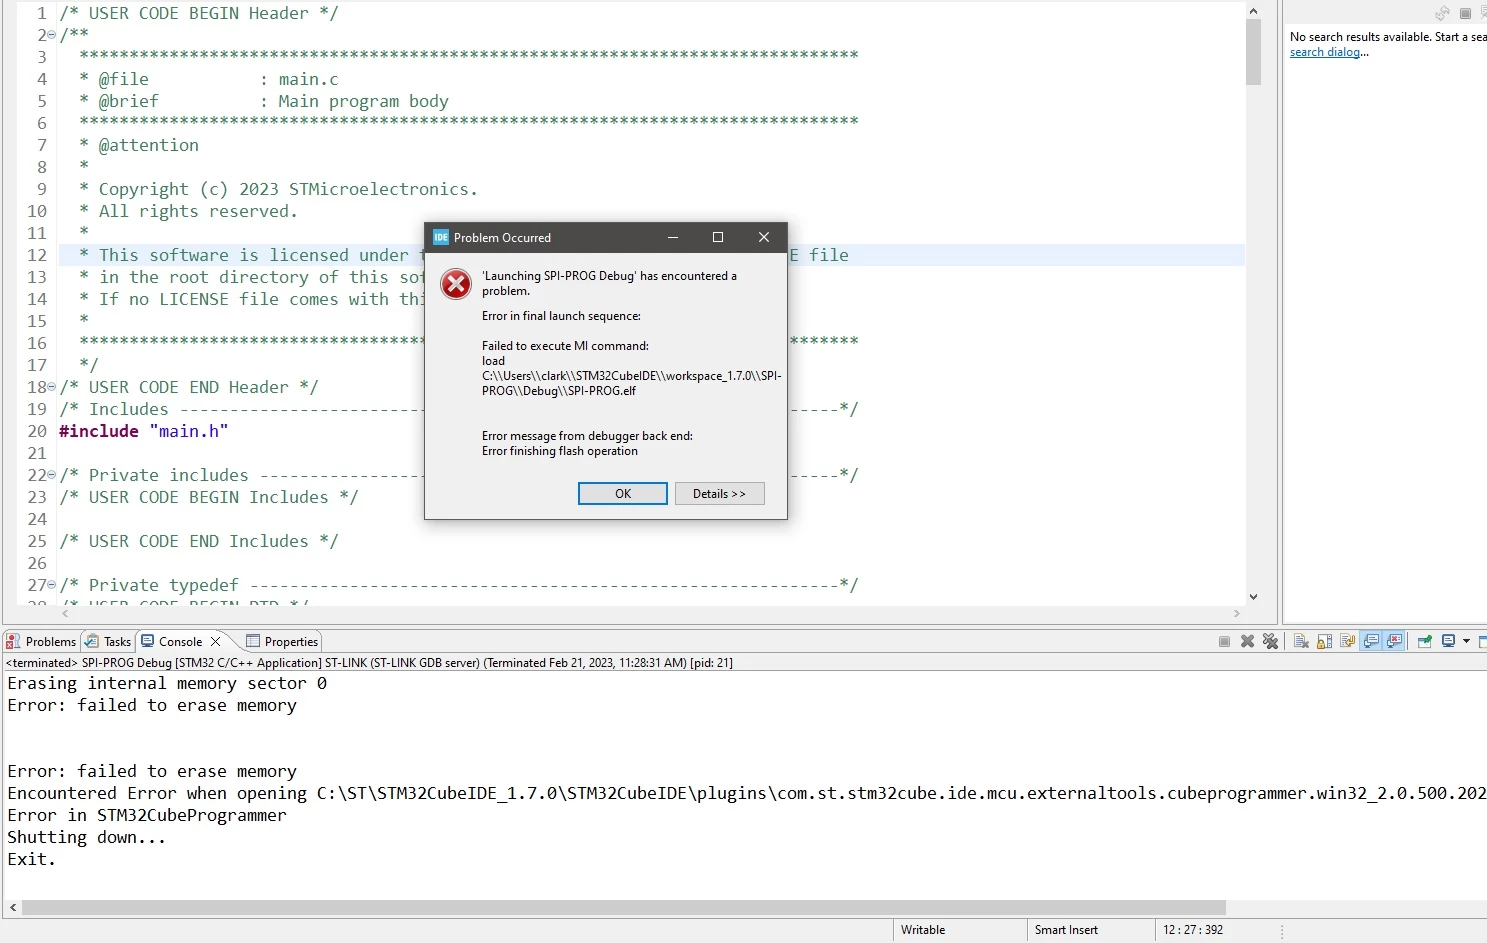Screen dimensions: 1487x943
Task: Click the editor vertical scrollbar thumb
Action: pyautogui.click(x=1253, y=52)
